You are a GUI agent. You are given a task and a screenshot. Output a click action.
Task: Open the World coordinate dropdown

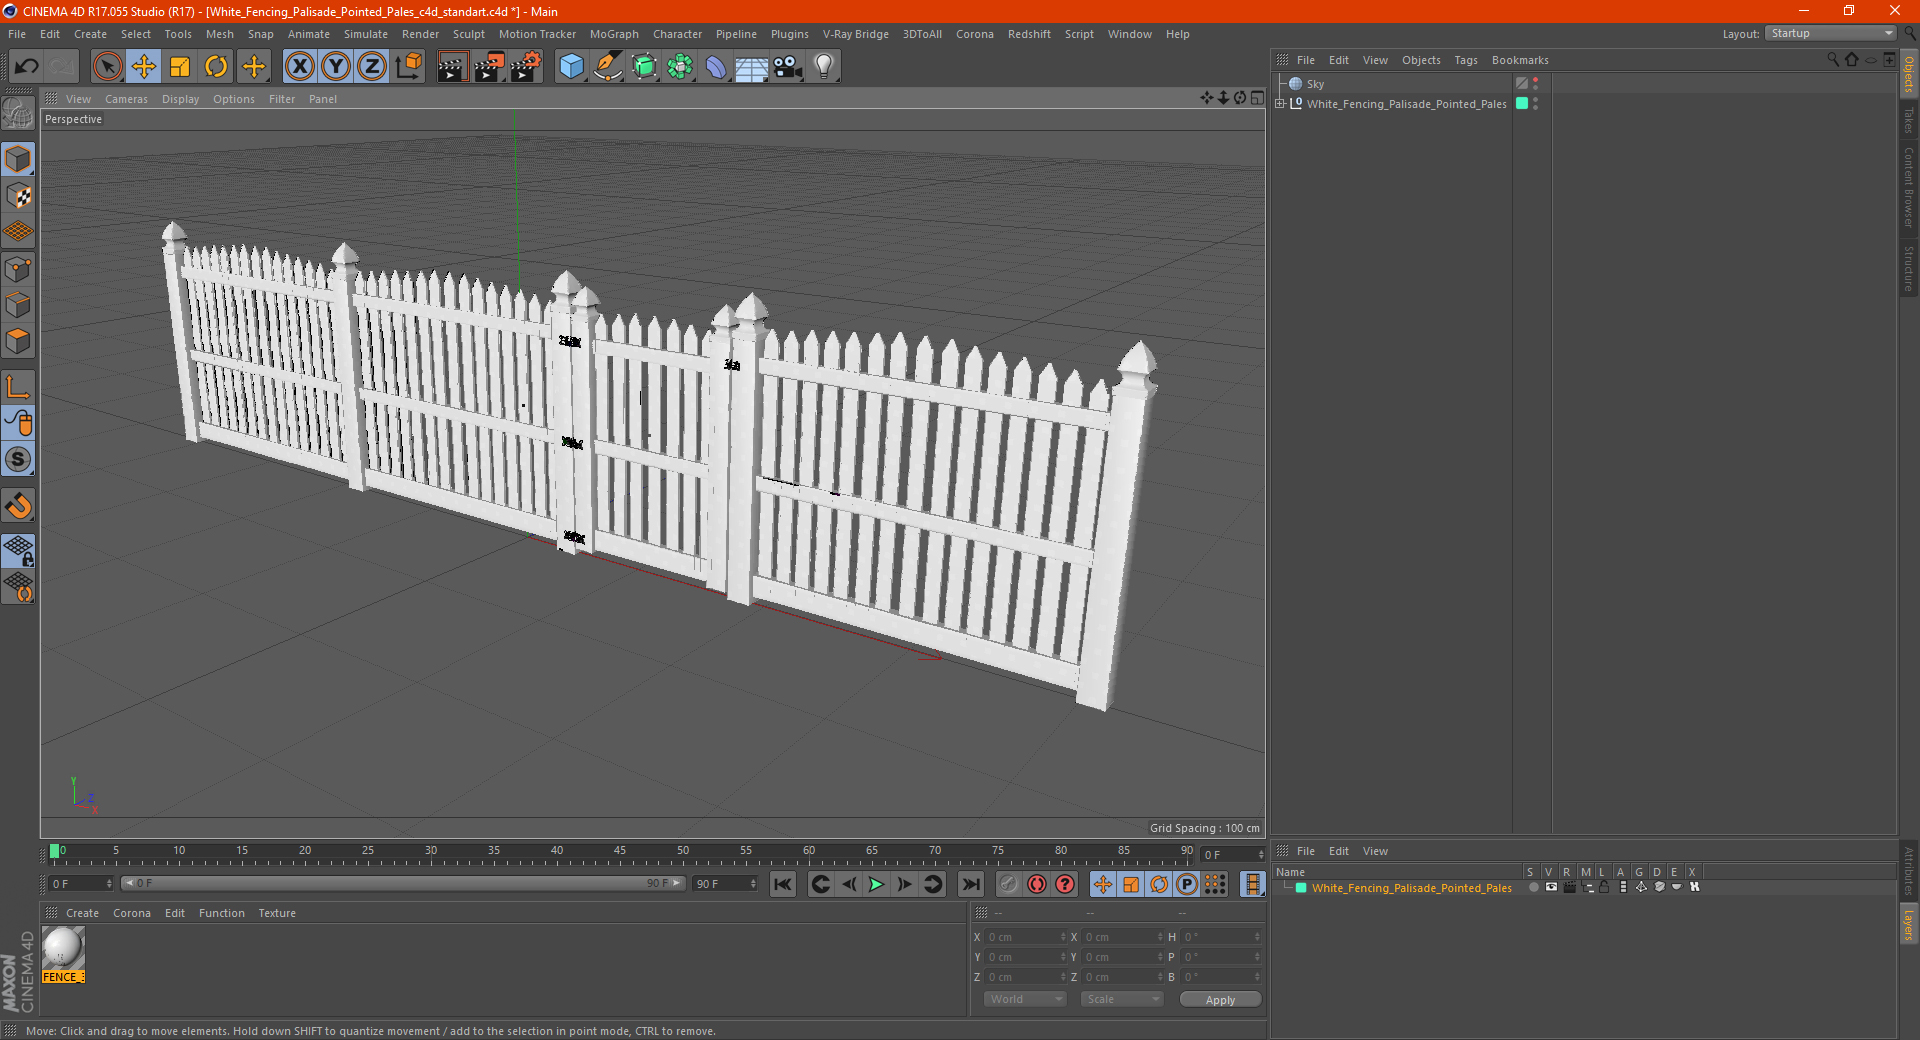tap(1025, 999)
